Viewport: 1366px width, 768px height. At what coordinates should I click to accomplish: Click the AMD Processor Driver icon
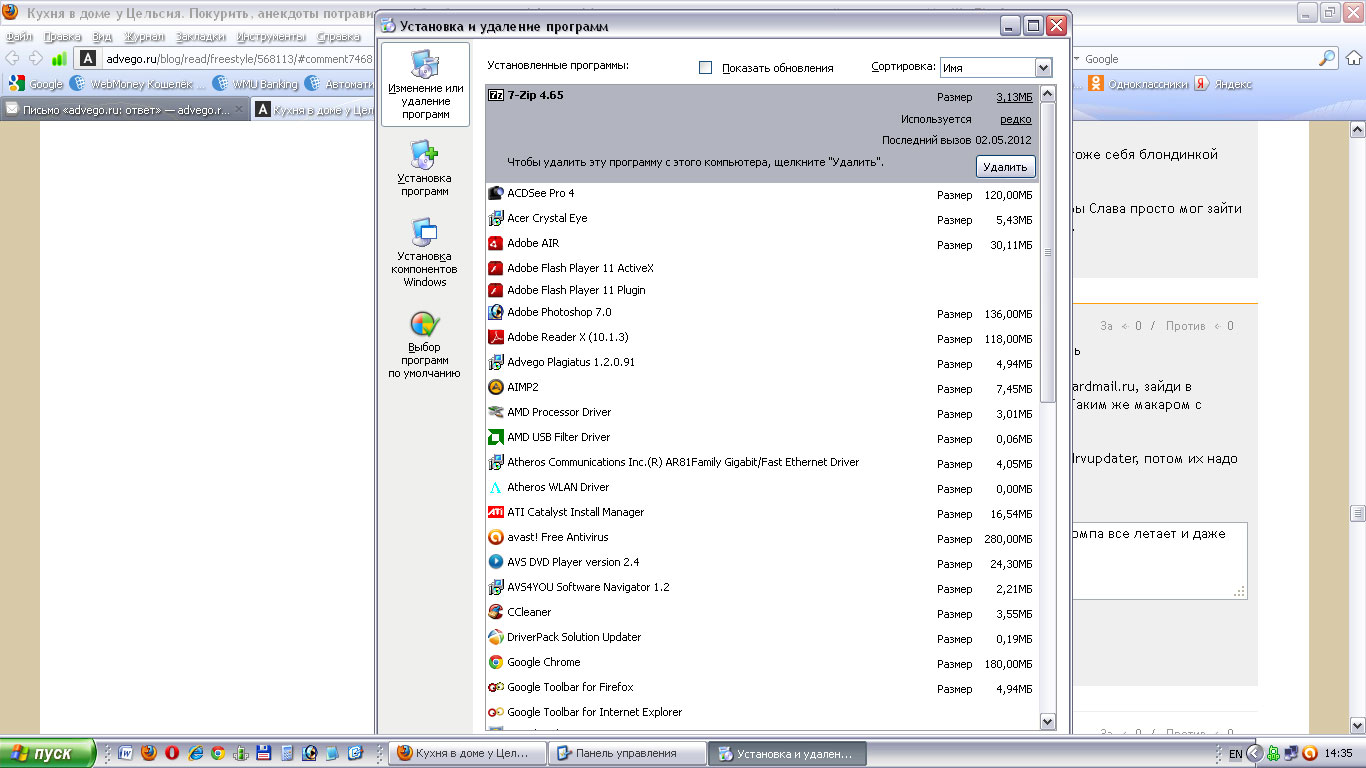click(495, 412)
